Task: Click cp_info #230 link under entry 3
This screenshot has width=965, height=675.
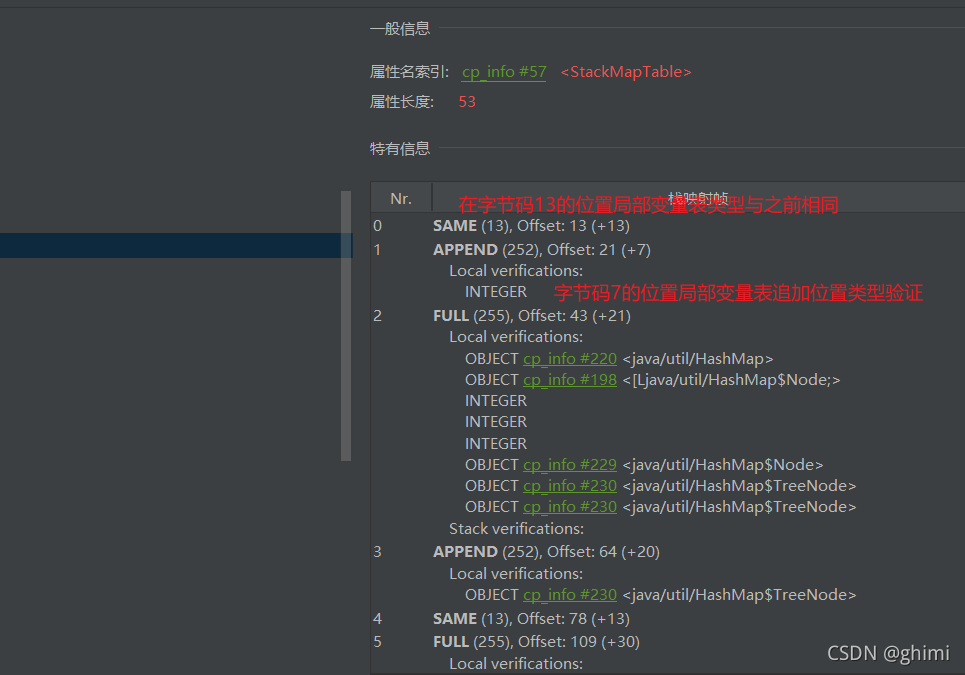Action: tap(569, 594)
